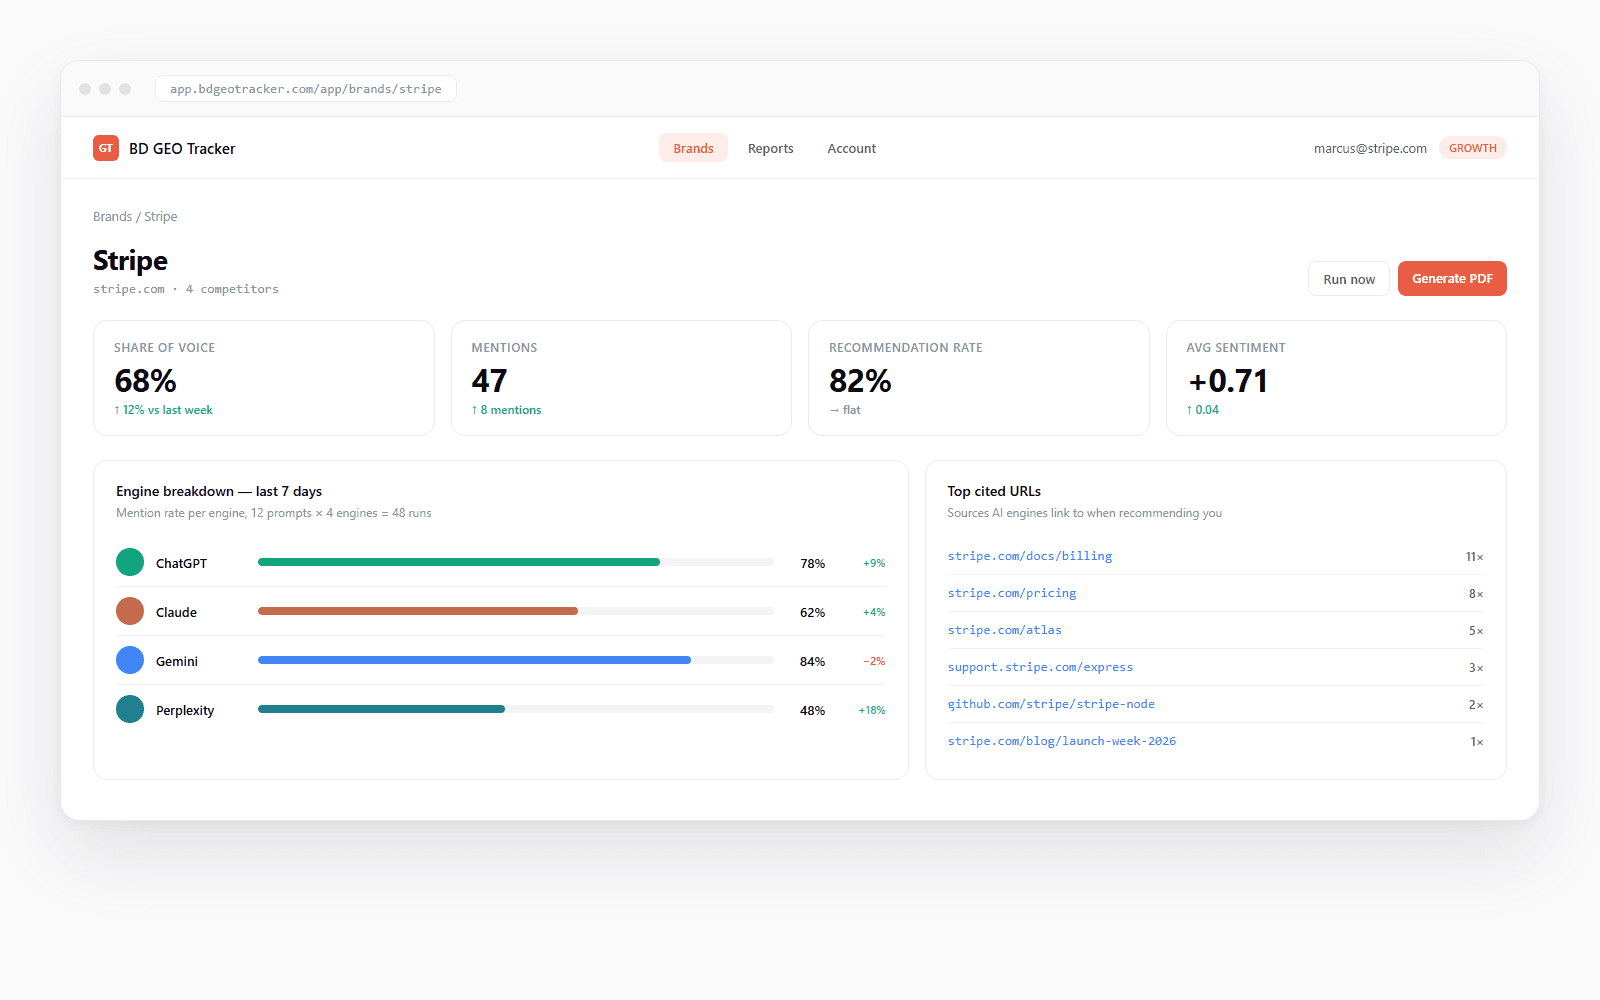Click the Run now button
The height and width of the screenshot is (1000, 1600).
click(1349, 279)
